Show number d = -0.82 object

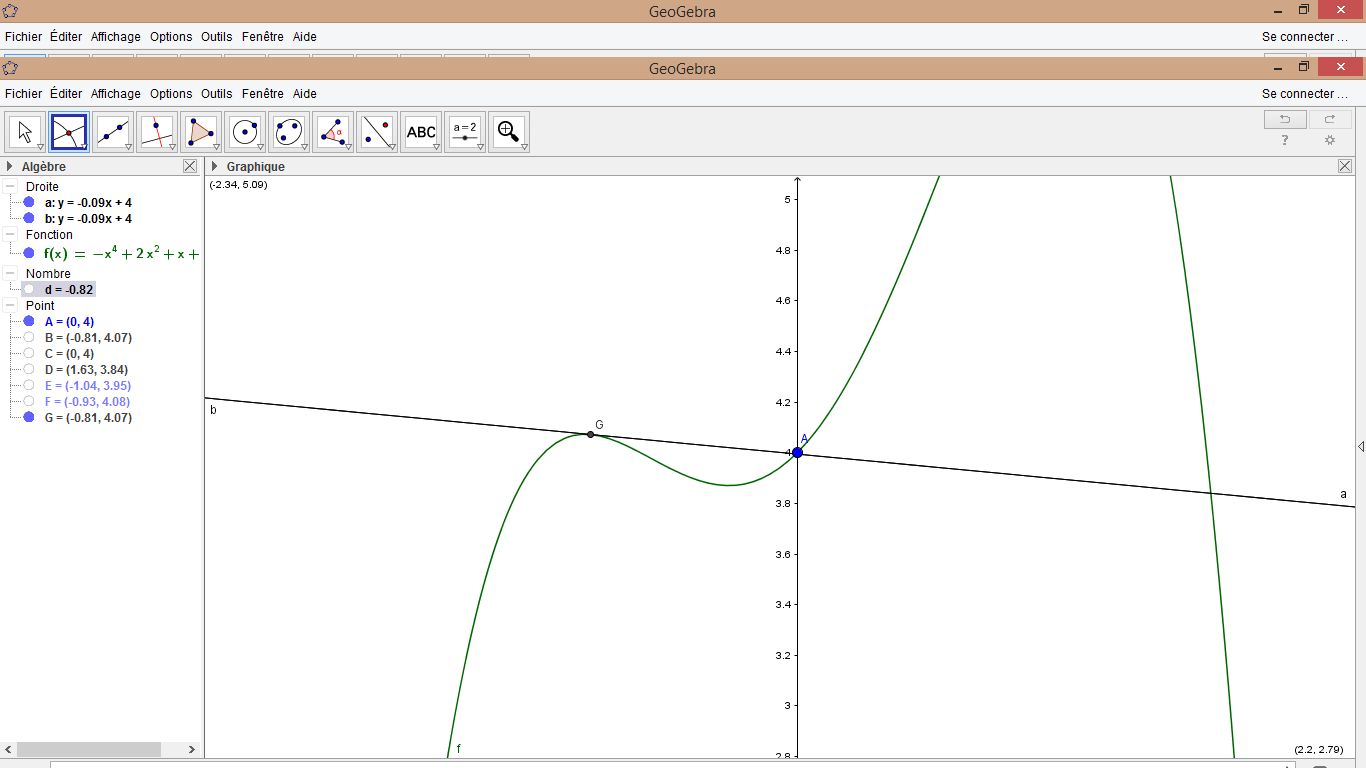click(29, 290)
